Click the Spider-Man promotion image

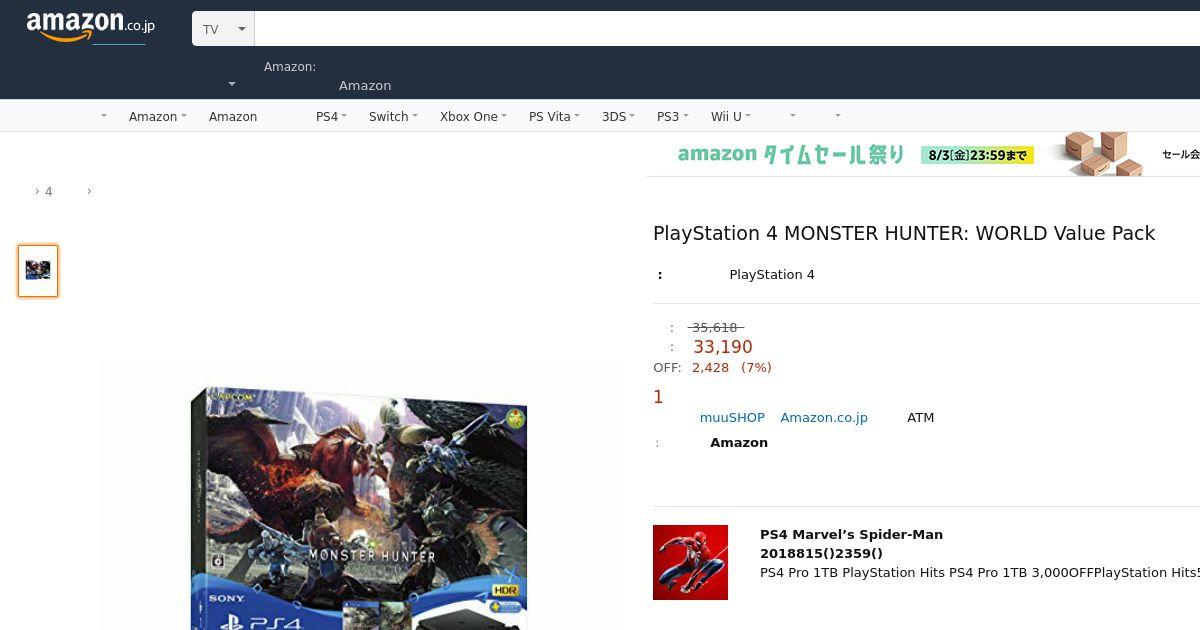click(x=690, y=562)
